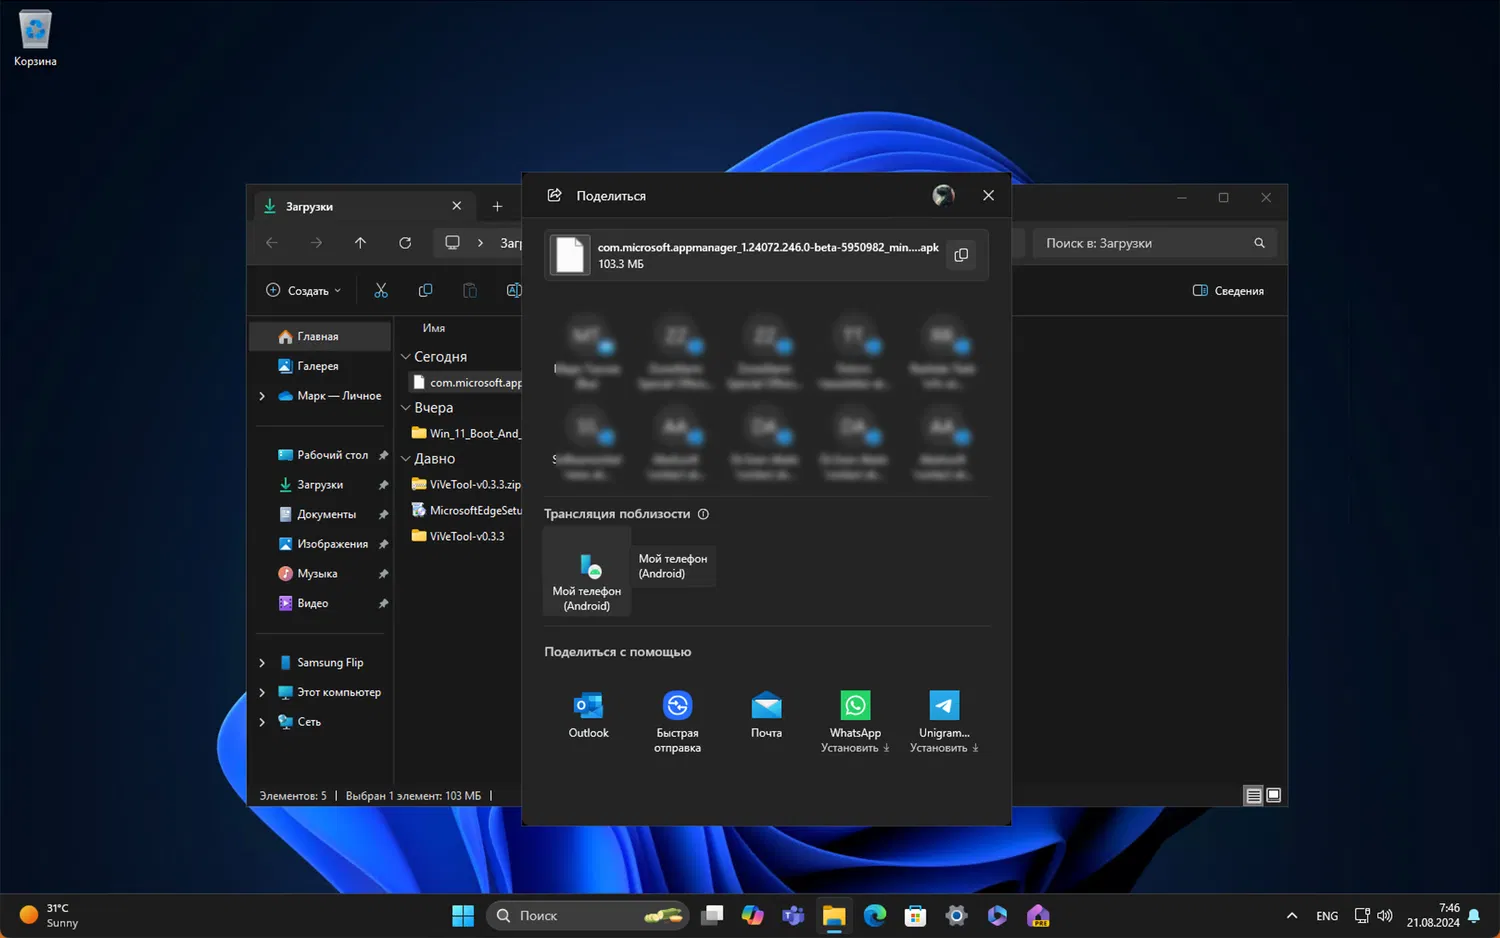Image resolution: width=1500 pixels, height=938 pixels.
Task: Click the Cut scissors icon in toolbar
Action: click(x=381, y=291)
